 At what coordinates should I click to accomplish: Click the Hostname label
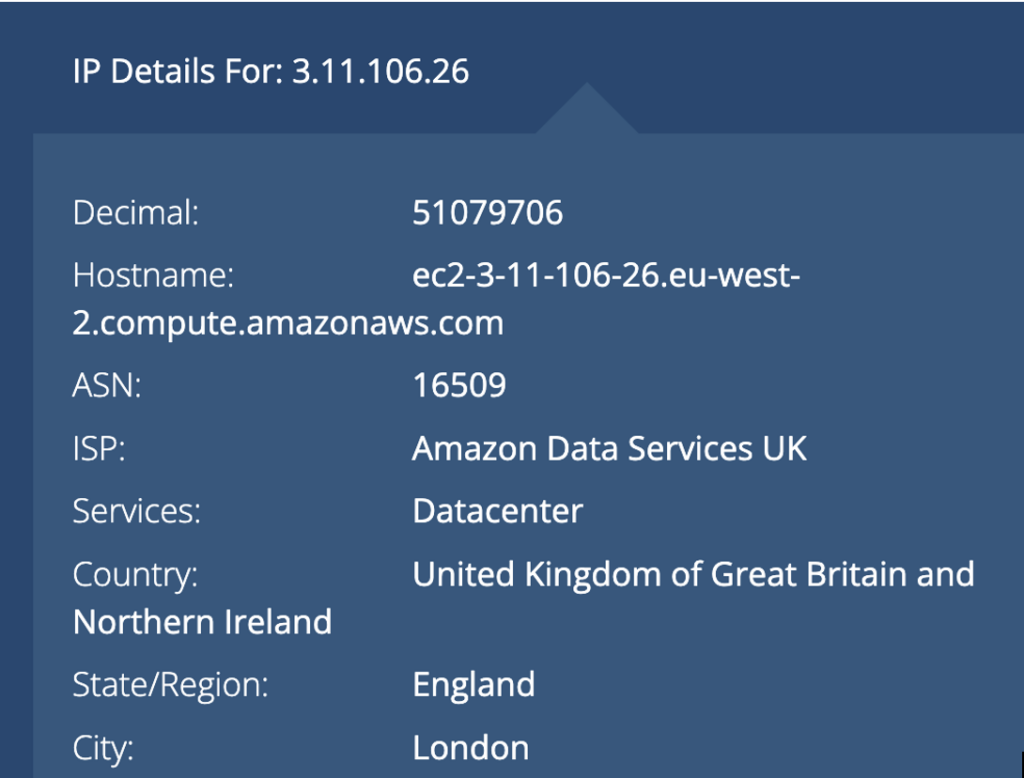(x=153, y=275)
